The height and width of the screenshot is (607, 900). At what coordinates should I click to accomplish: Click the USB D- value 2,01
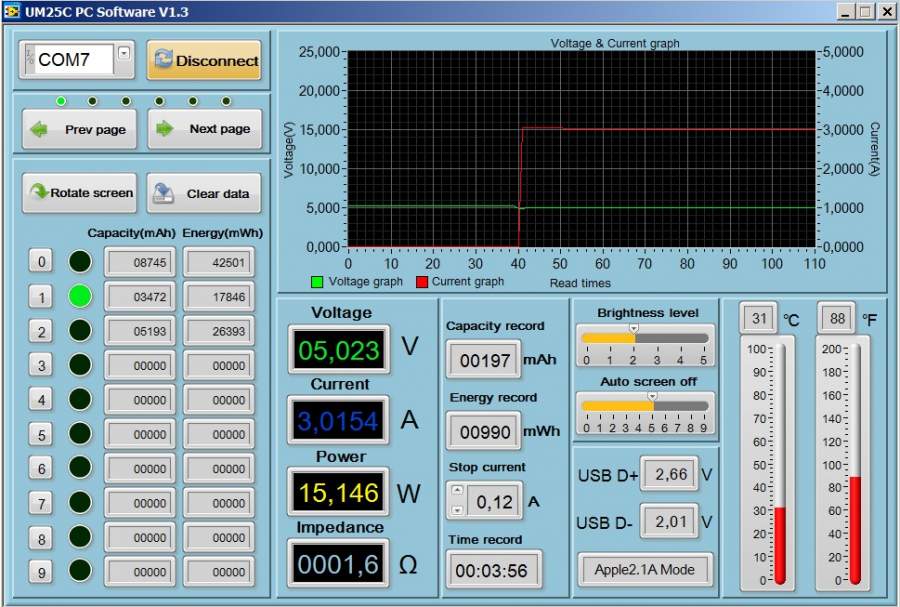click(670, 522)
